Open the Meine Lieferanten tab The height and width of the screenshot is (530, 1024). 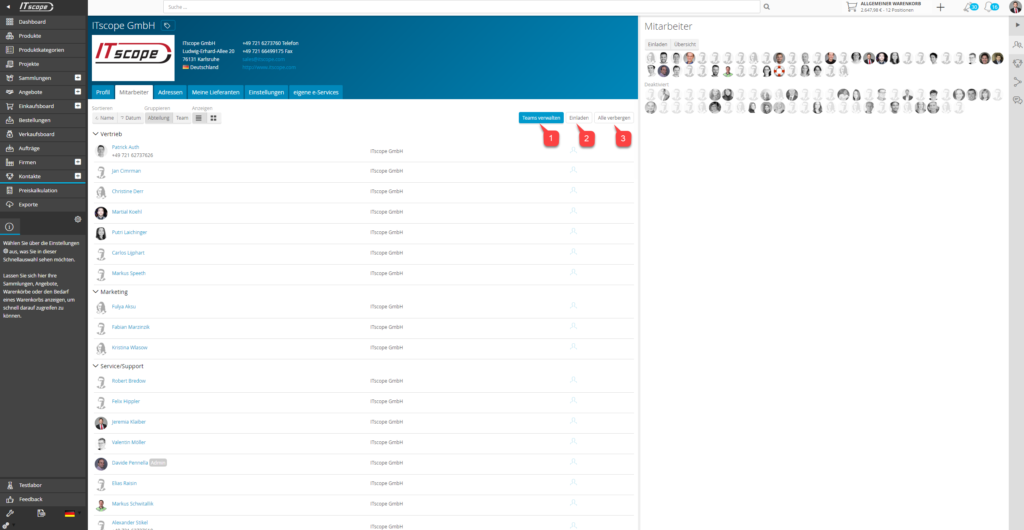(x=216, y=93)
